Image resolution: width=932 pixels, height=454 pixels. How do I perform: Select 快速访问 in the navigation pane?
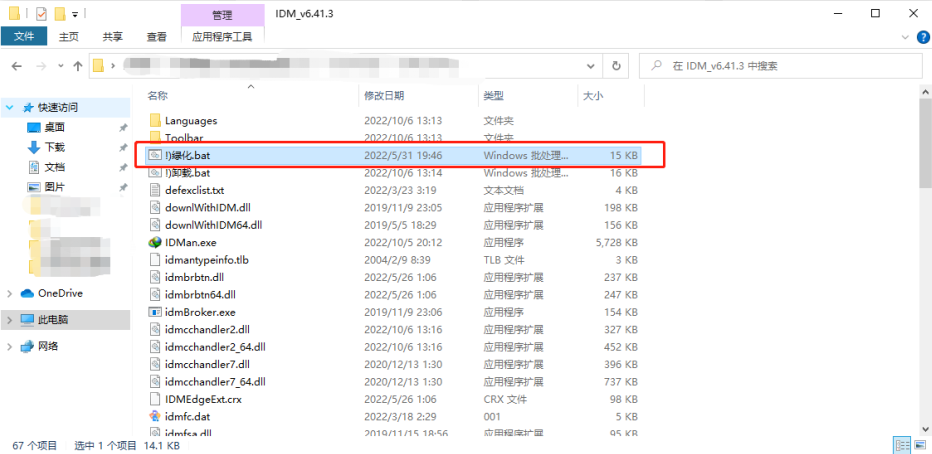click(x=58, y=108)
